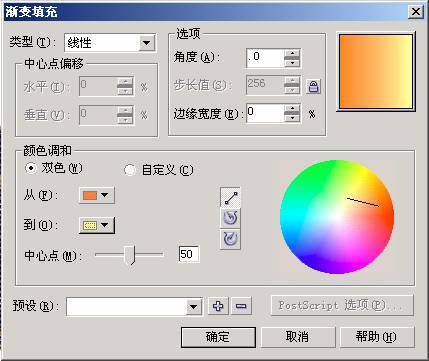
Task: Confirm with the 确定 button
Action: point(218,337)
